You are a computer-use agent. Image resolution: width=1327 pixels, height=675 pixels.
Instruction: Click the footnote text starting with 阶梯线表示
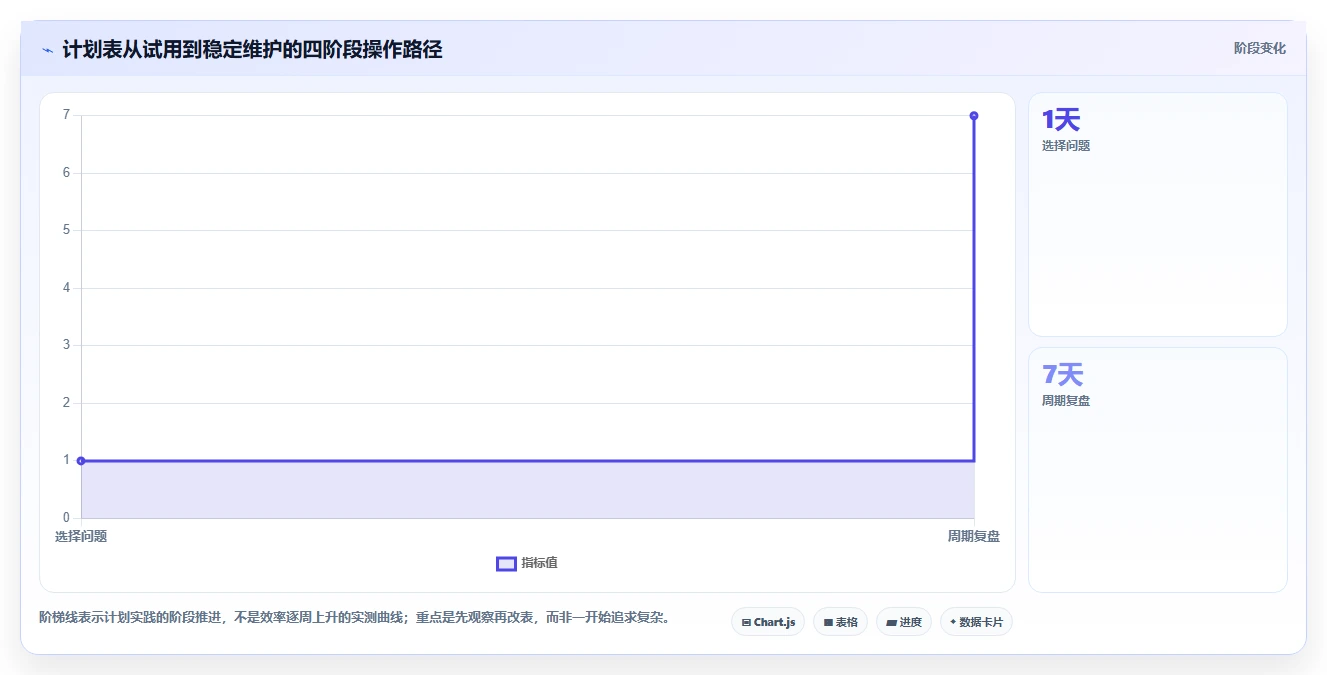(354, 618)
